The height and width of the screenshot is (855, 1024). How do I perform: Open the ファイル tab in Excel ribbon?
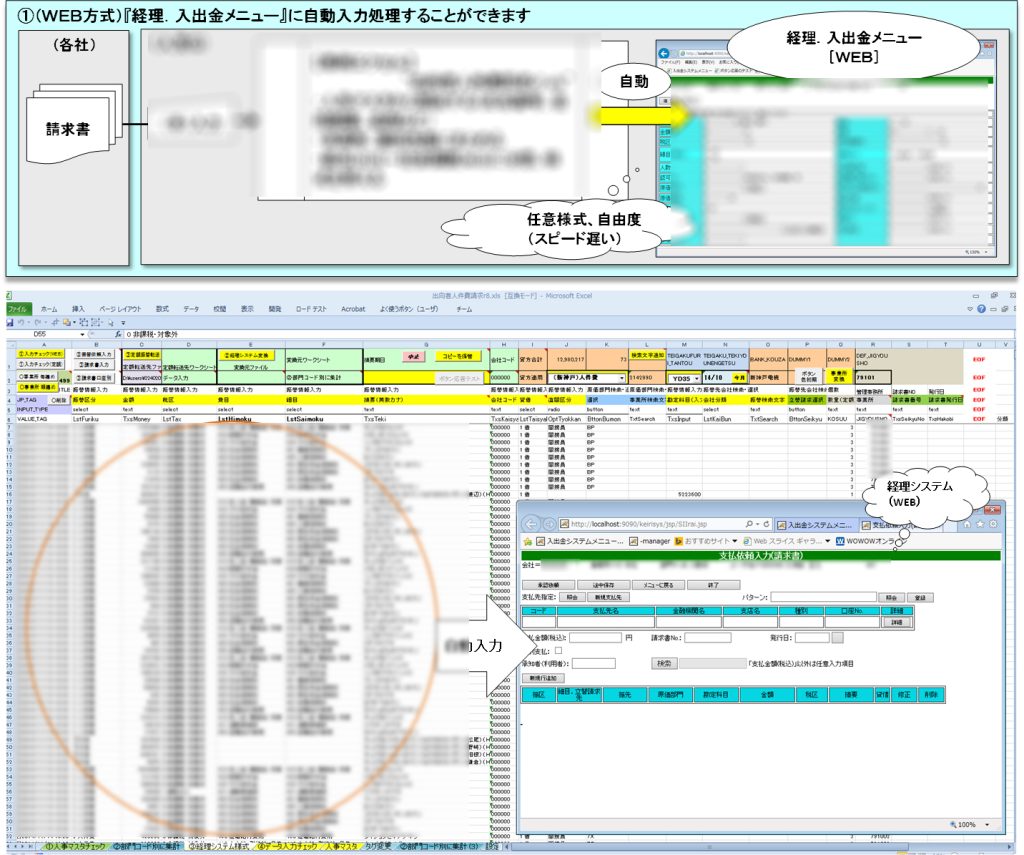click(17, 309)
